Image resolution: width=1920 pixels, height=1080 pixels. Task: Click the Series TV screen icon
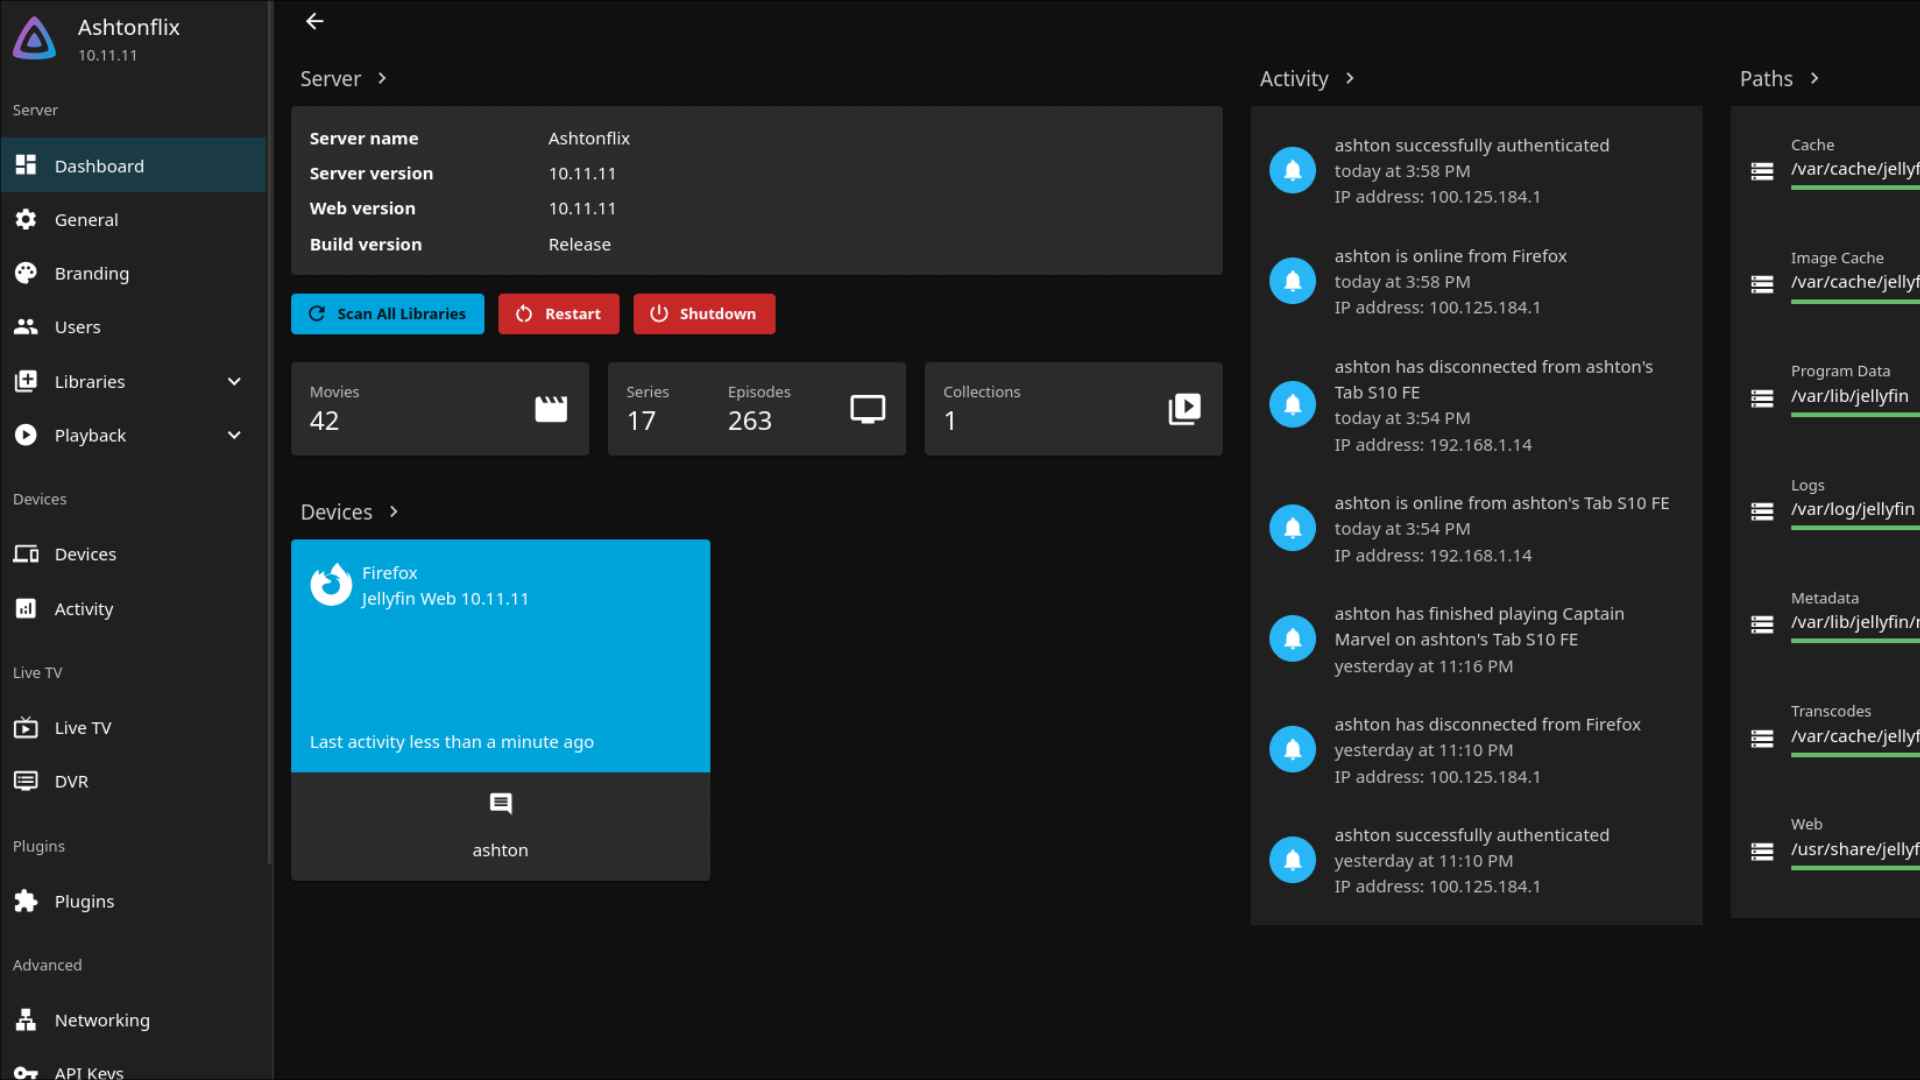867,409
